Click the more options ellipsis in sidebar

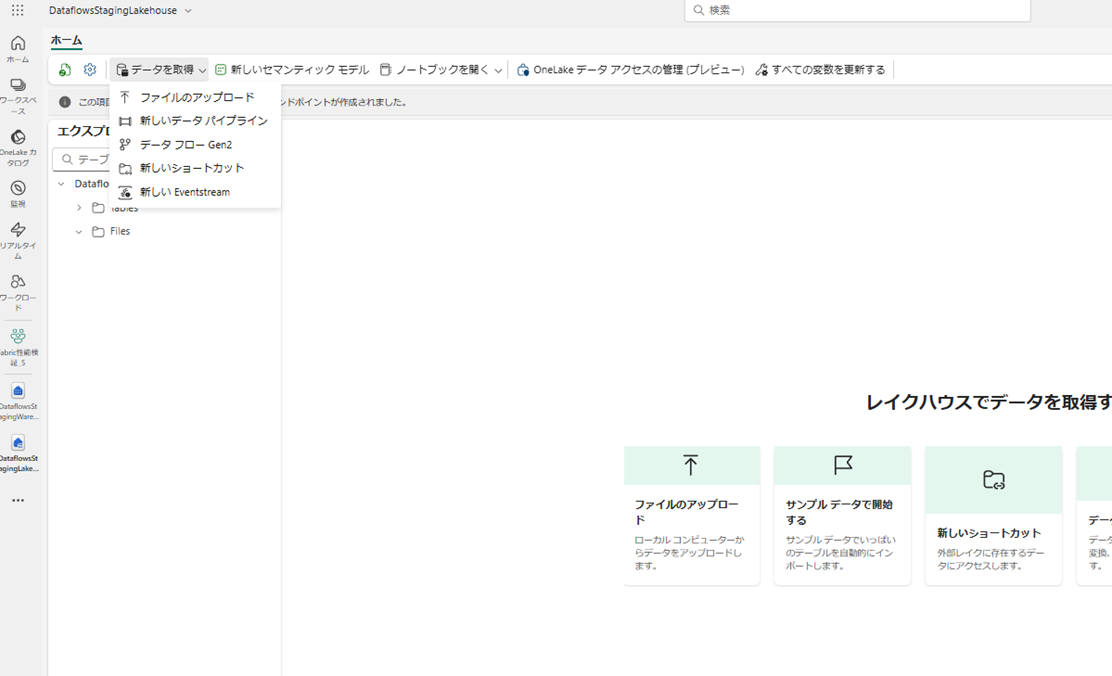coord(18,500)
